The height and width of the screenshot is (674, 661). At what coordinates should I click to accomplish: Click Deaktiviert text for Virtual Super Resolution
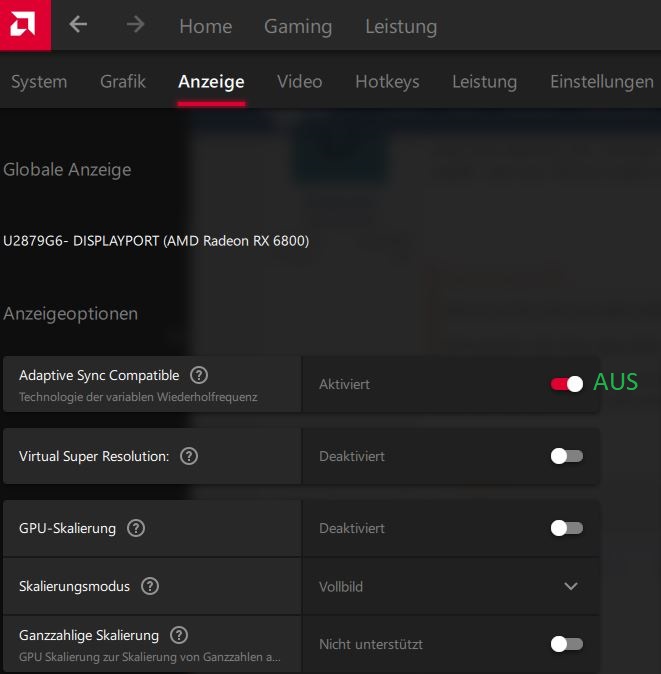[352, 456]
